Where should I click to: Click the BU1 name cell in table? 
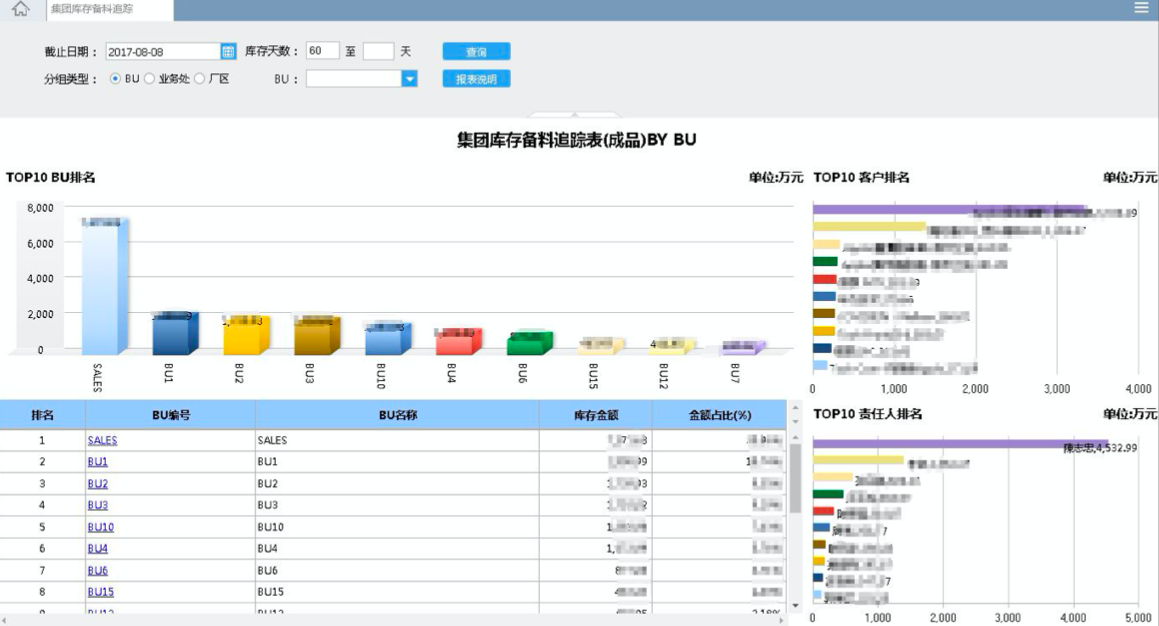(397, 462)
